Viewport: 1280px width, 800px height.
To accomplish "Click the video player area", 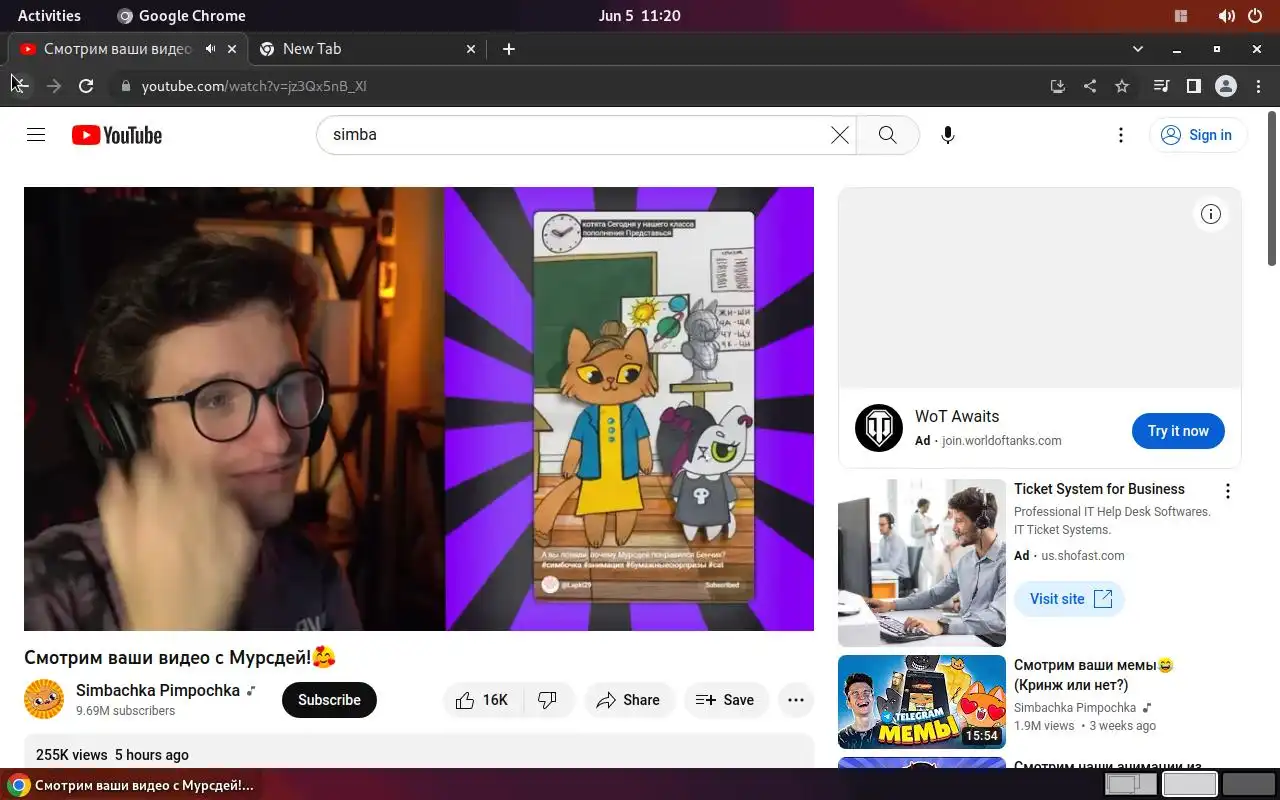I will pyautogui.click(x=419, y=409).
